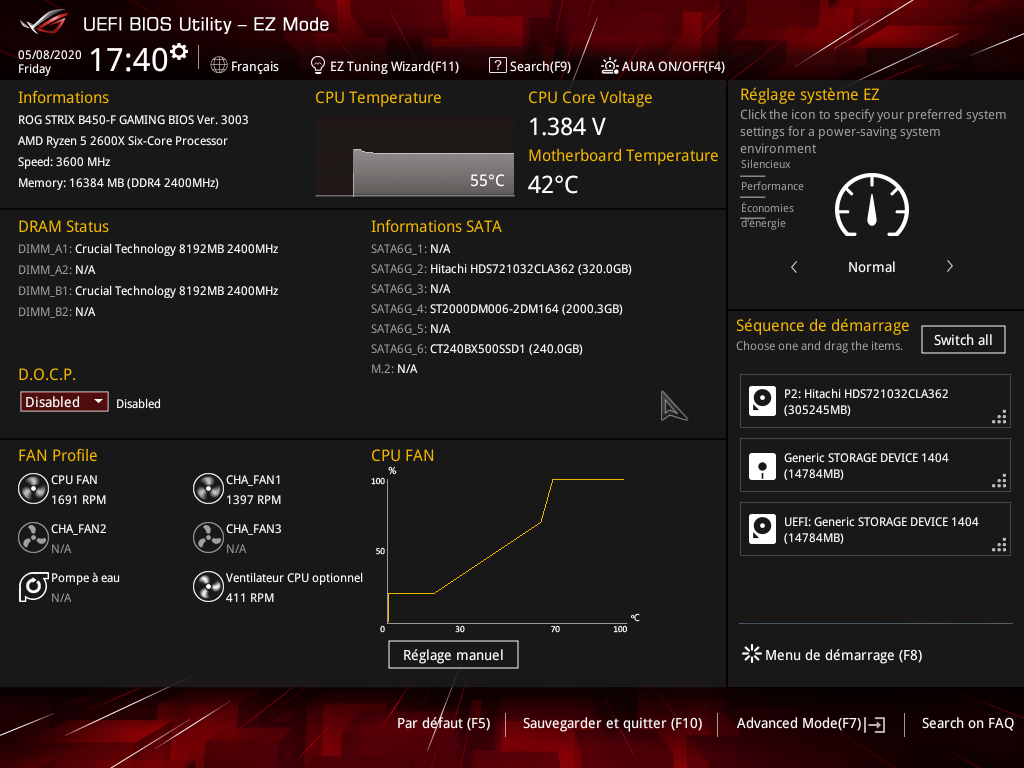
Task: Click the M.2: N/A entry
Action: [394, 369]
